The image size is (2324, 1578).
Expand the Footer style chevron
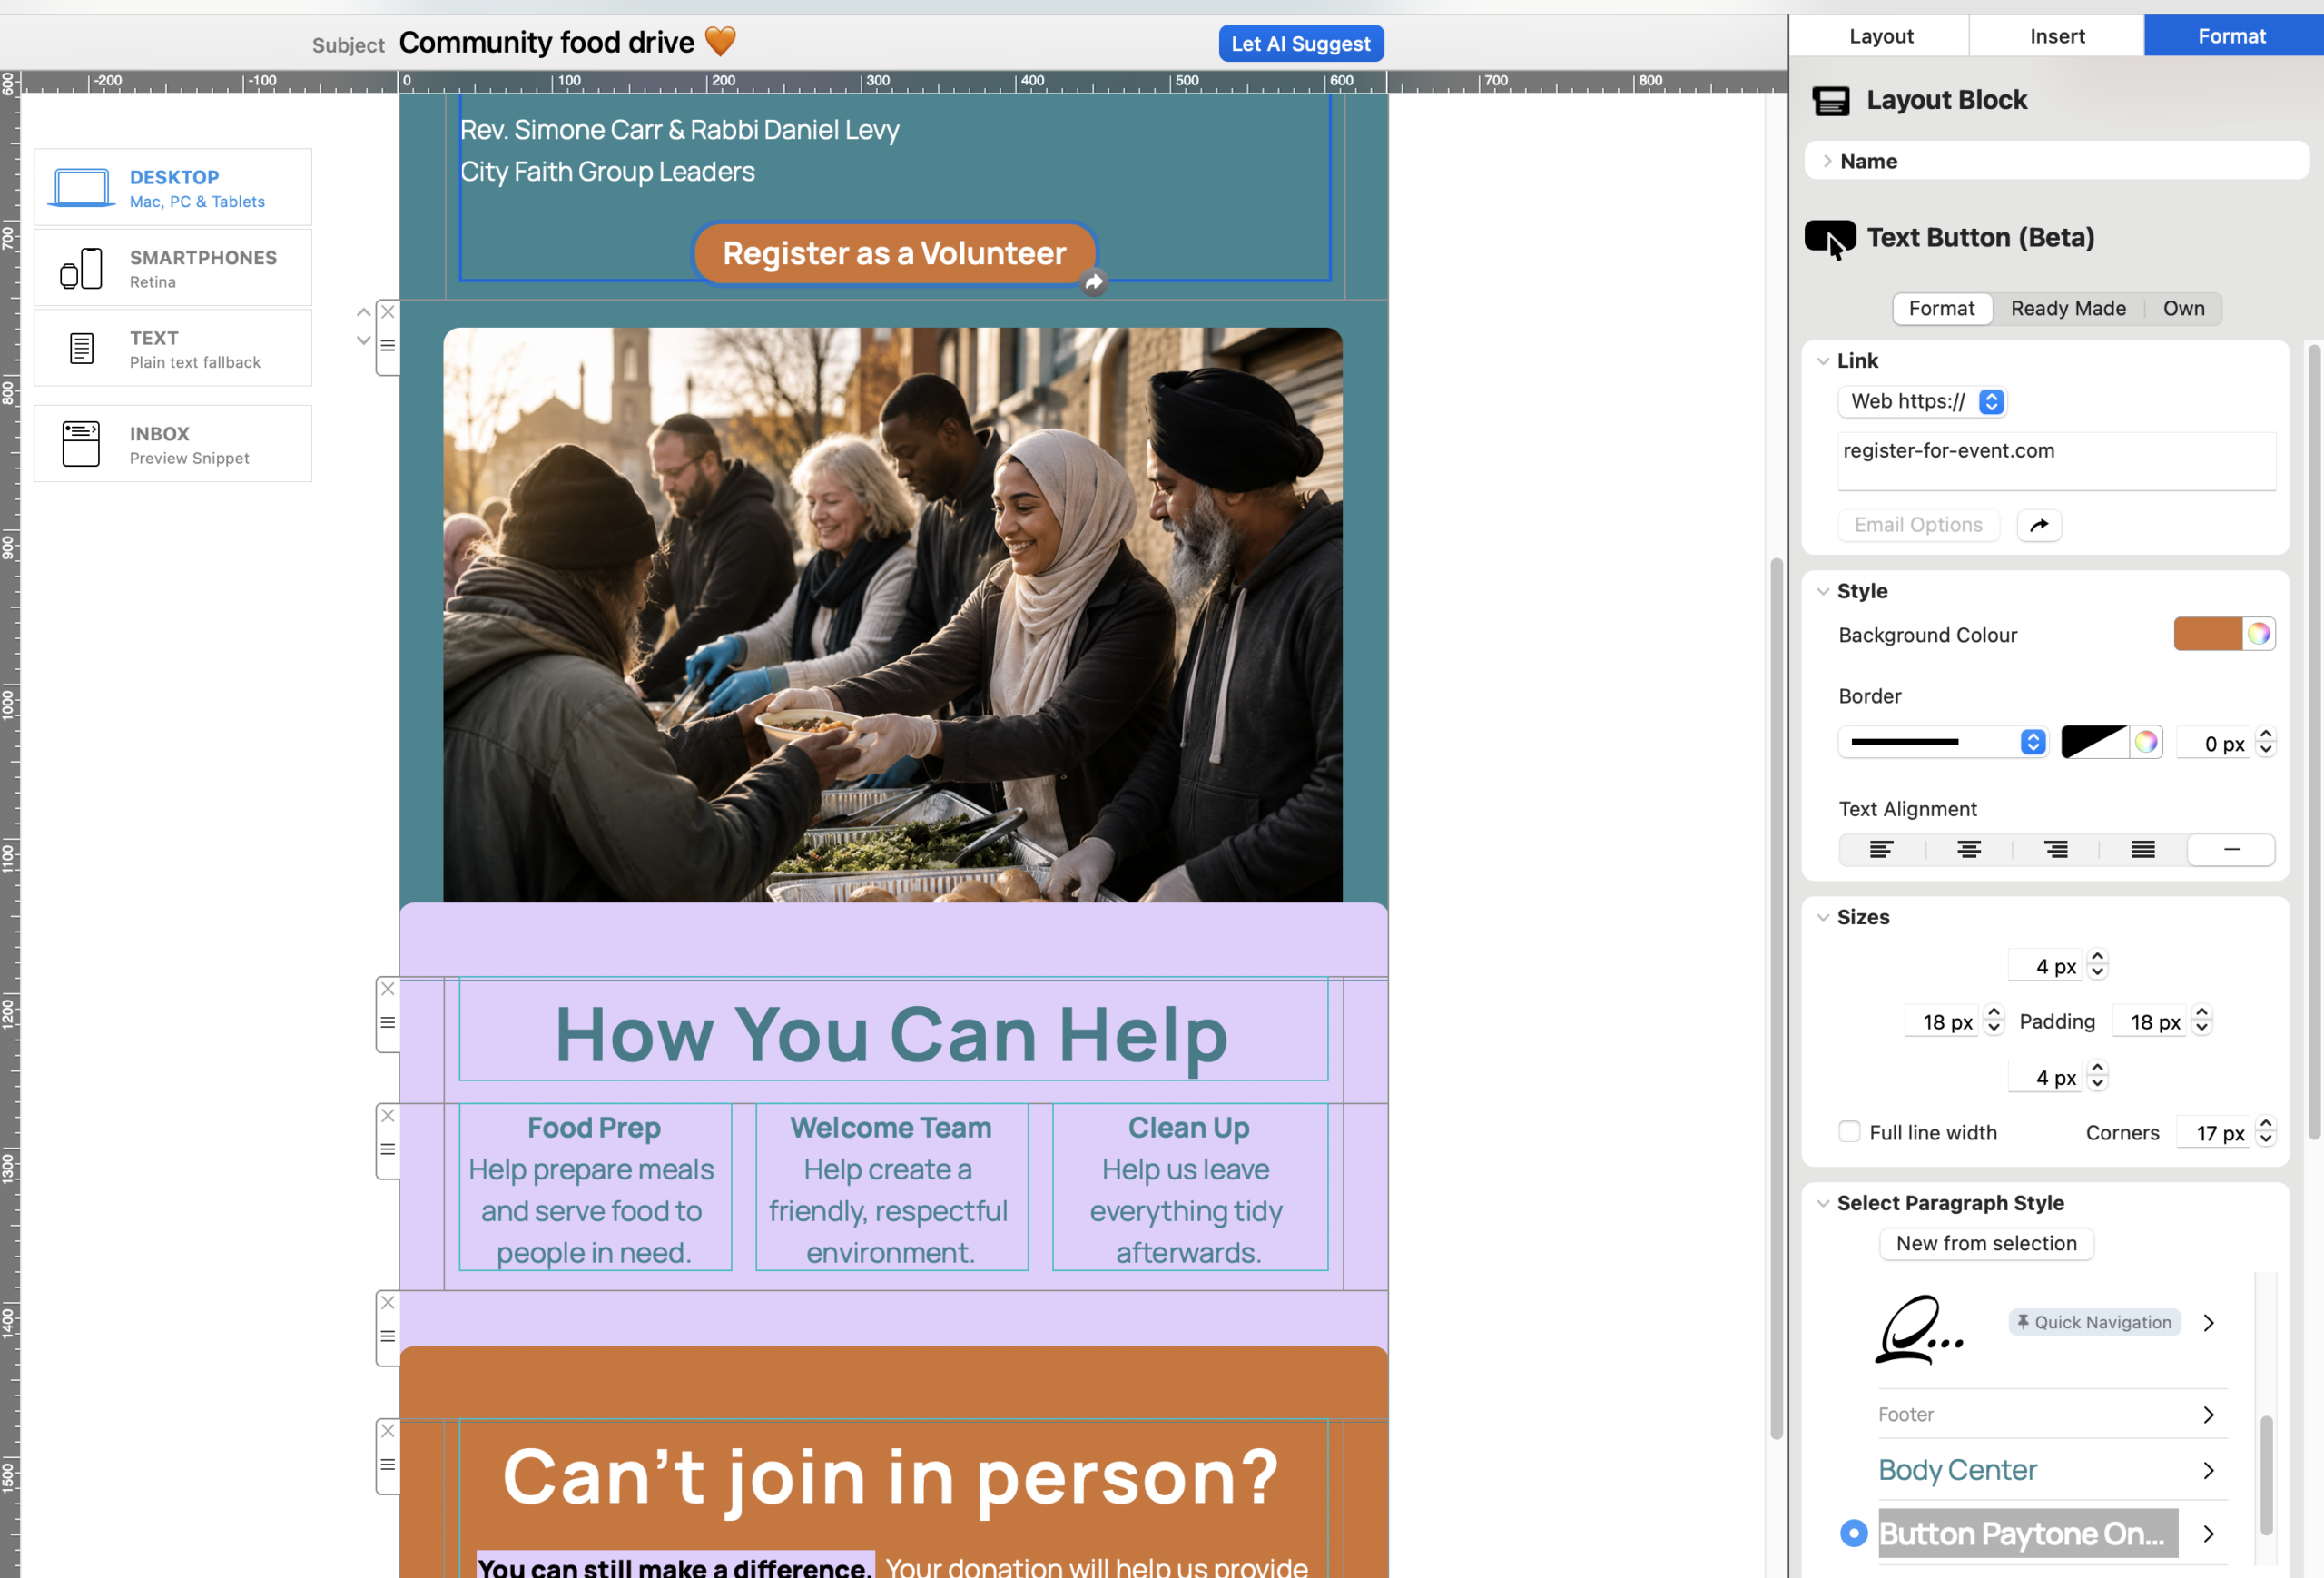(2209, 1415)
